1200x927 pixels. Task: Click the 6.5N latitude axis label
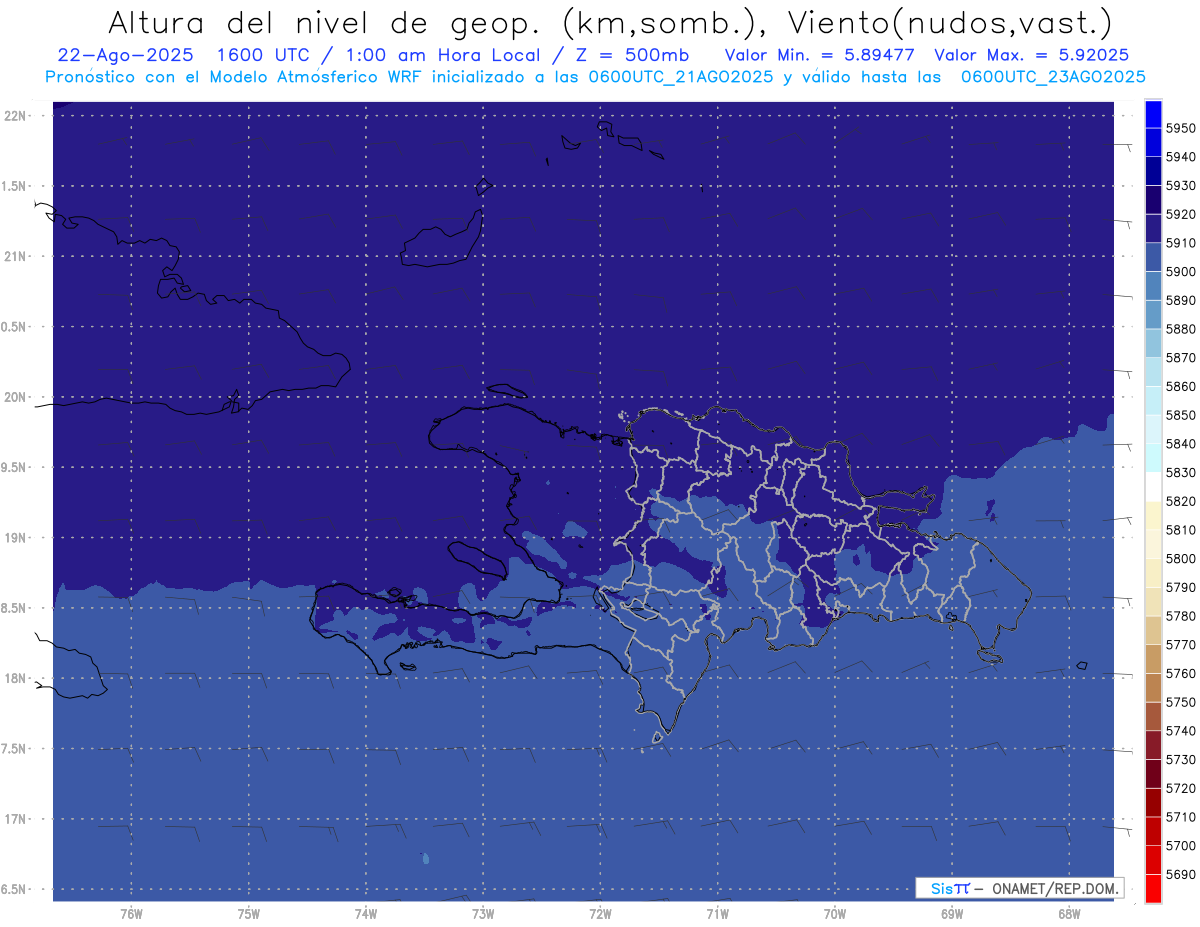15,889
